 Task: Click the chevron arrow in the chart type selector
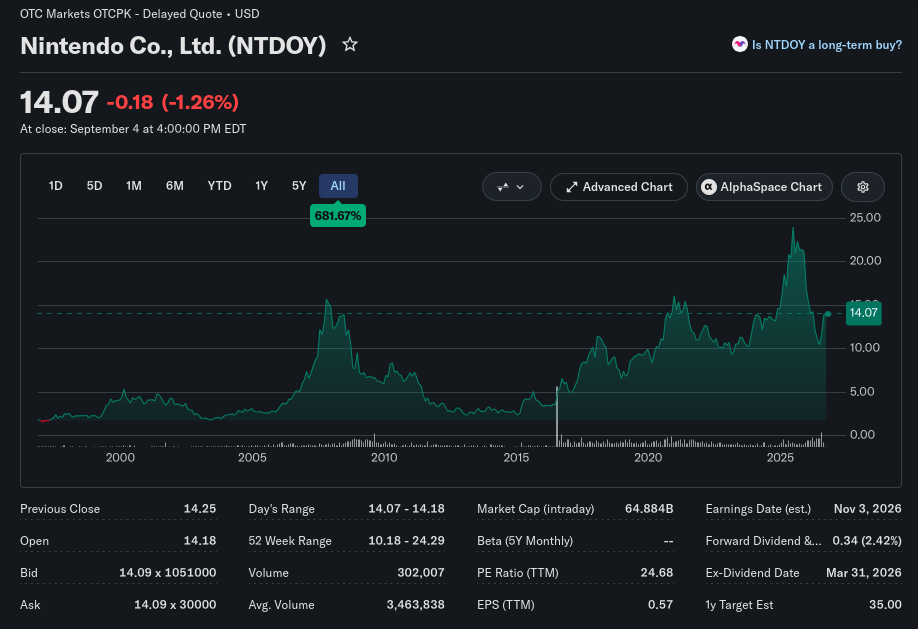[520, 187]
